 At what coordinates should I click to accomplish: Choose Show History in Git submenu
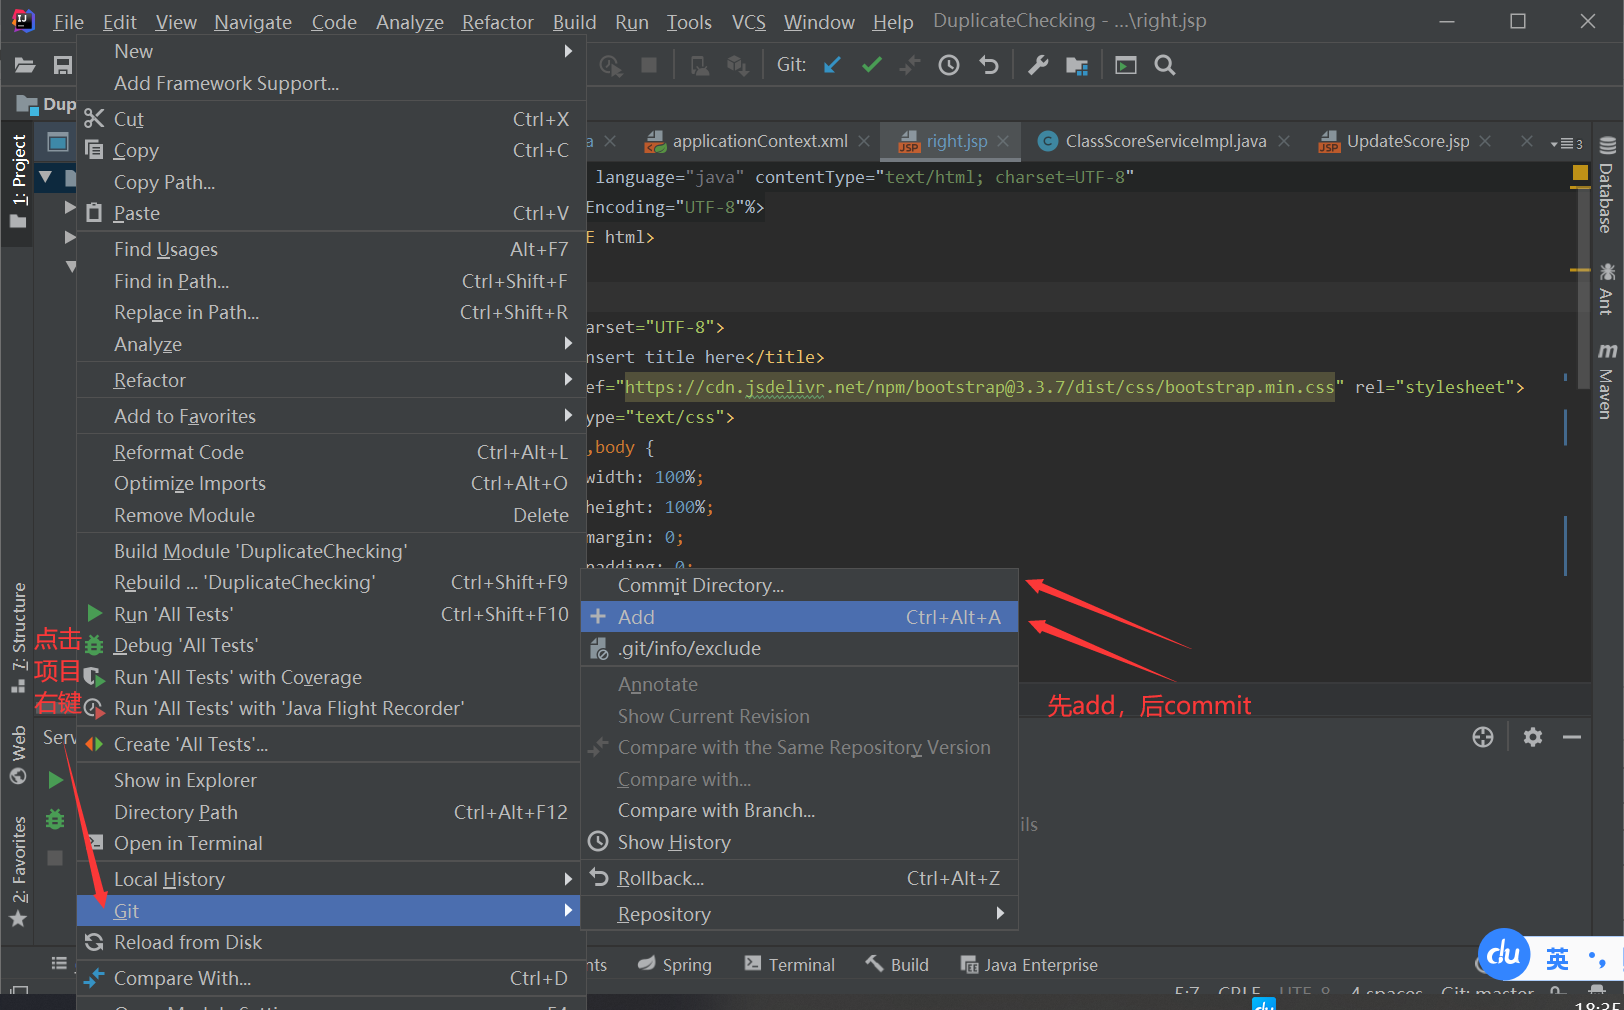pos(800,842)
